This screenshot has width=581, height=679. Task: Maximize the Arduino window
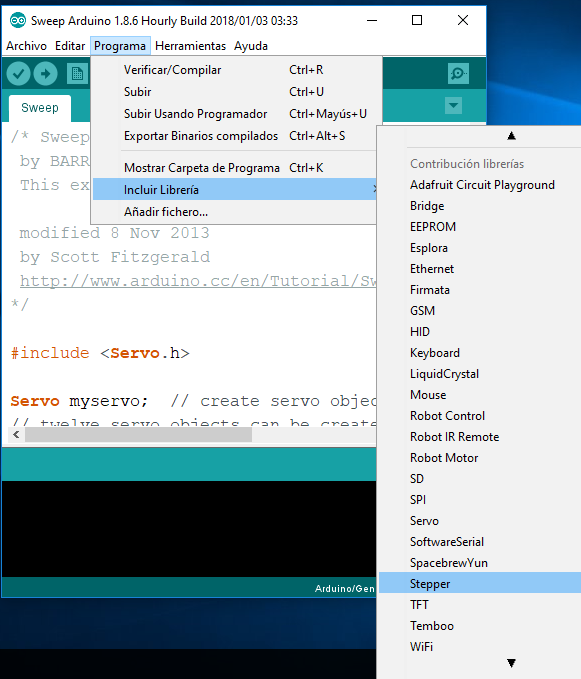(417, 20)
